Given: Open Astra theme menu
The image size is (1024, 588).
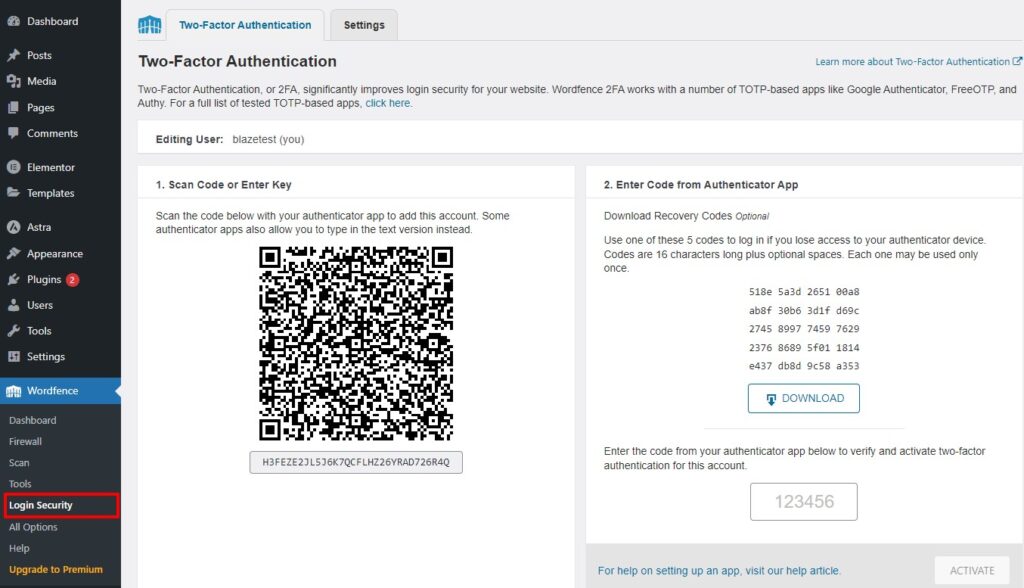Looking at the screenshot, I should pyautogui.click(x=39, y=227).
